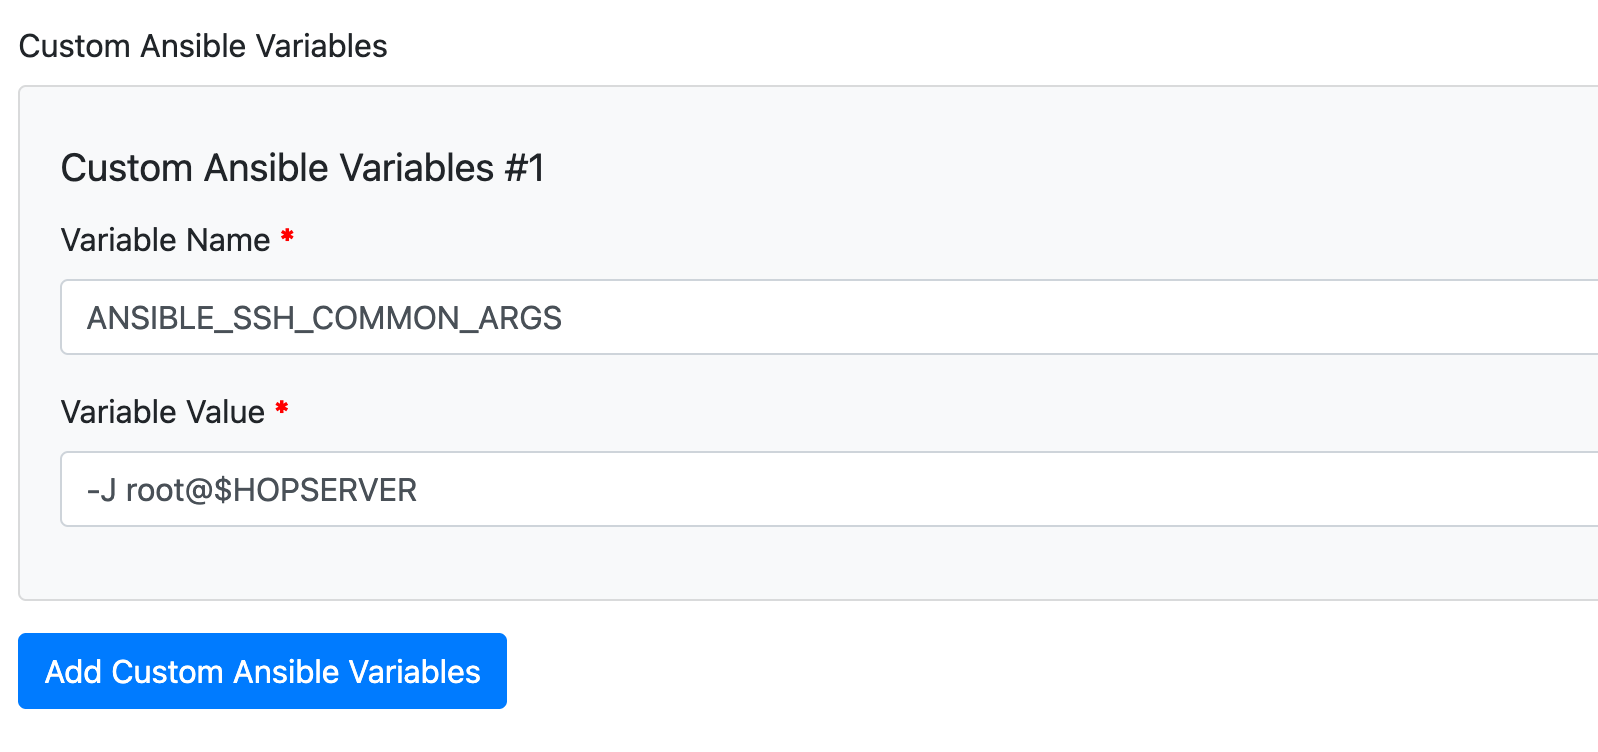Image resolution: width=1598 pixels, height=752 pixels.
Task: Click the red asterisk beside Variable Value
Action: tap(282, 409)
